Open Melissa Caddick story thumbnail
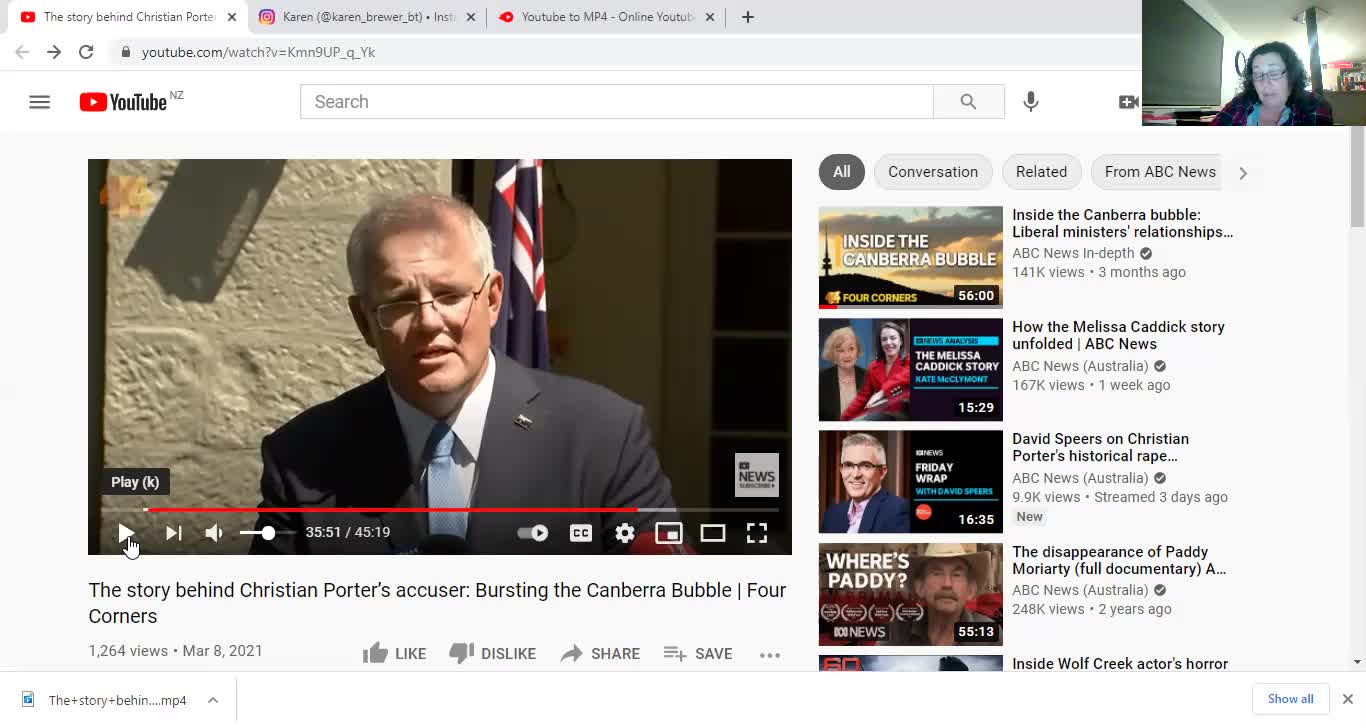The height and width of the screenshot is (728, 1366). [x=911, y=370]
